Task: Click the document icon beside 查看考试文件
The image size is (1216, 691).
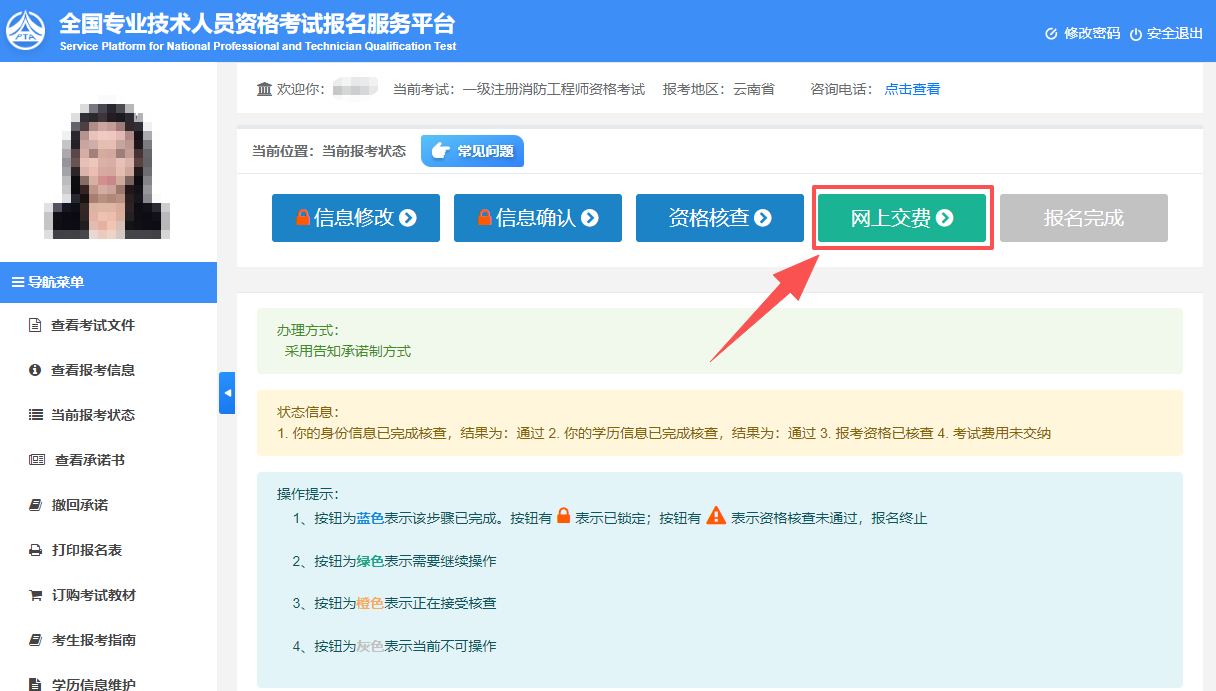Action: click(x=35, y=325)
